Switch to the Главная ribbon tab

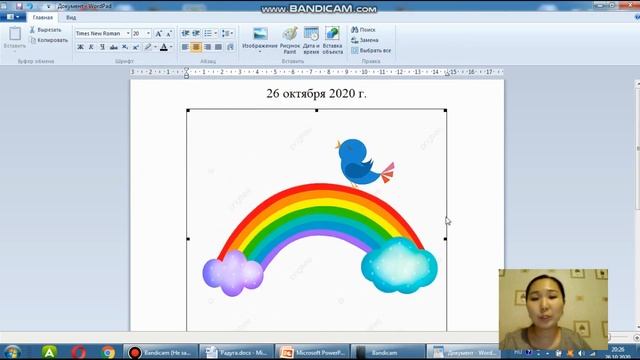[x=43, y=18]
